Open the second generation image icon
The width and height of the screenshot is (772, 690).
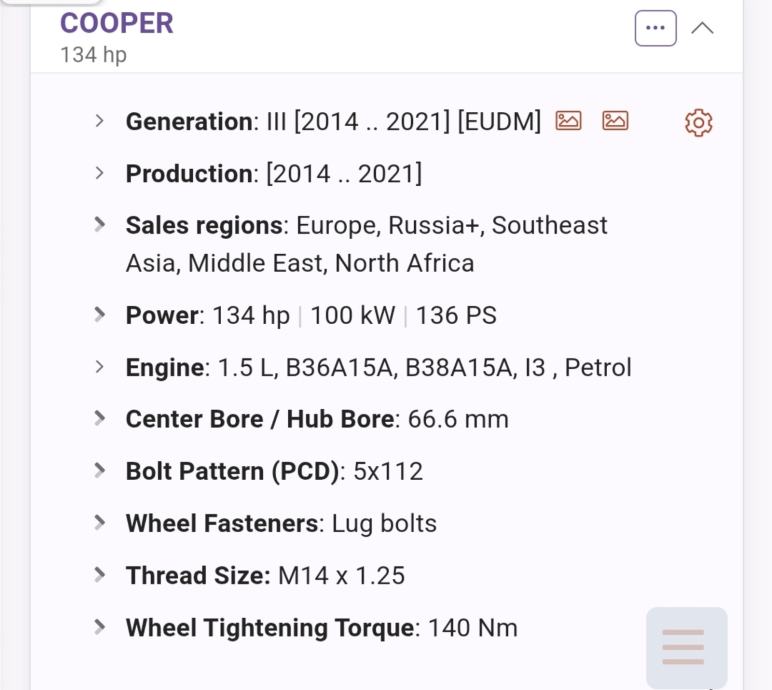[x=615, y=121]
